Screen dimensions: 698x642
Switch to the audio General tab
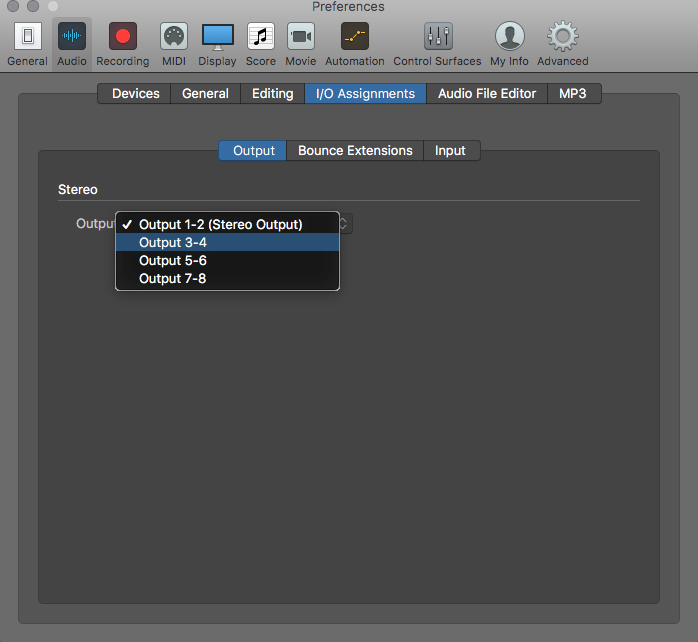pyautogui.click(x=205, y=93)
